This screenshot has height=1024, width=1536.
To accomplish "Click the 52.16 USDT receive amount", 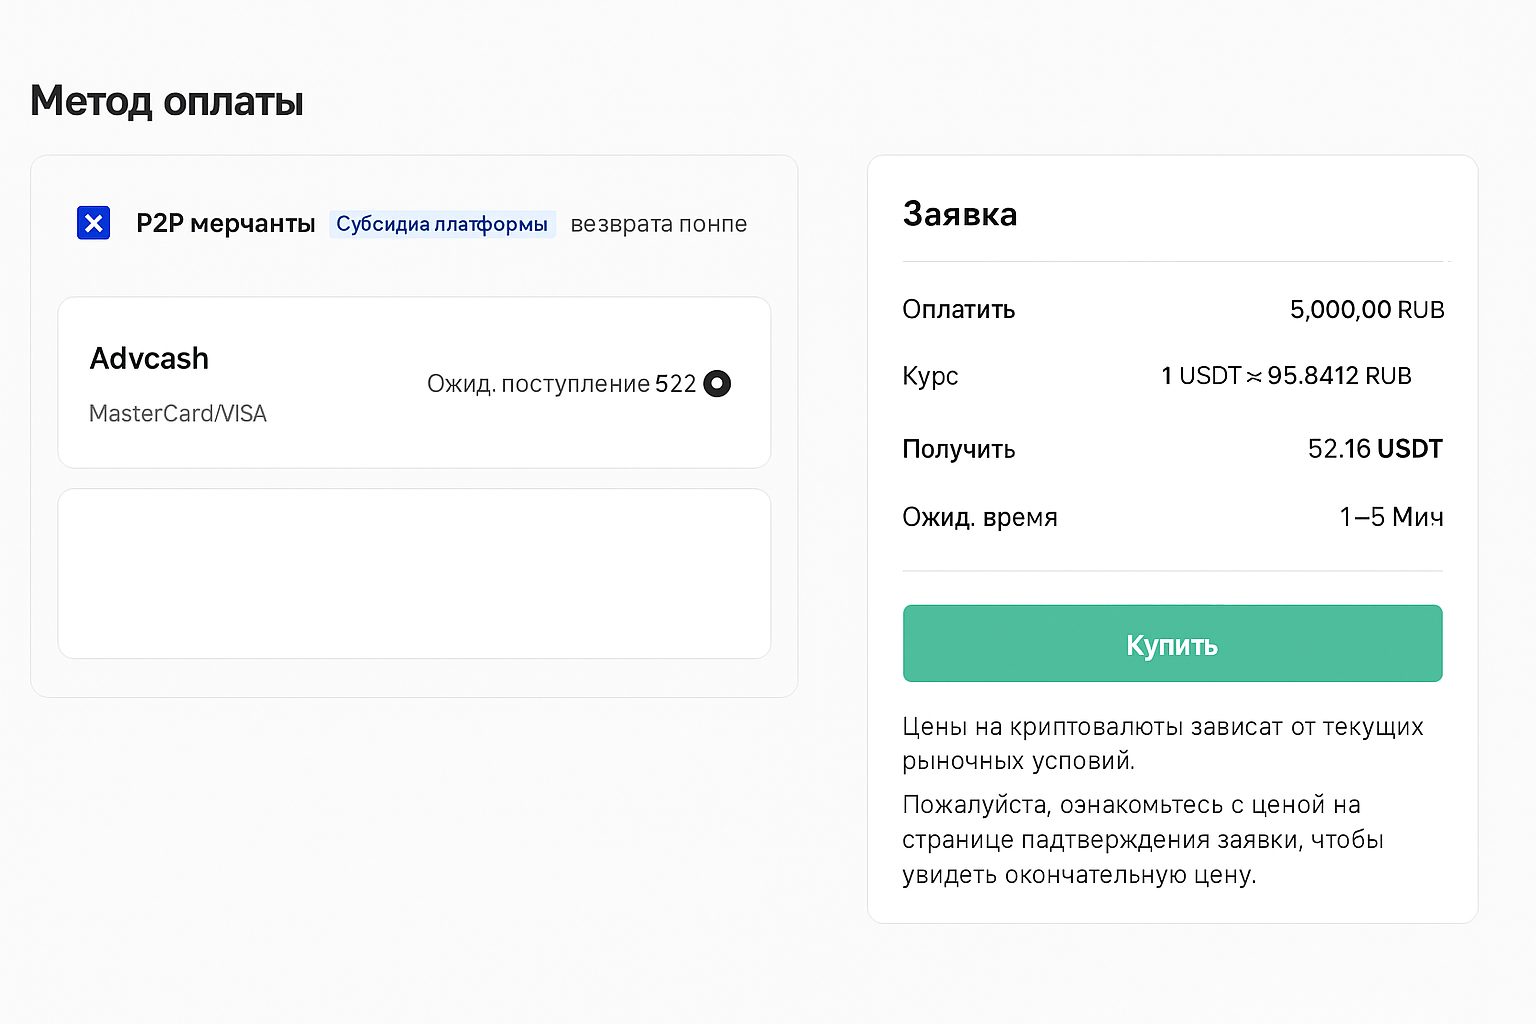I will pos(1374,449).
